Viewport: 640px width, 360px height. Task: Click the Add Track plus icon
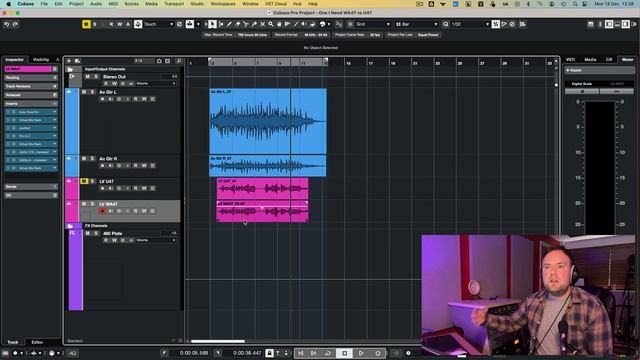(x=69, y=61)
